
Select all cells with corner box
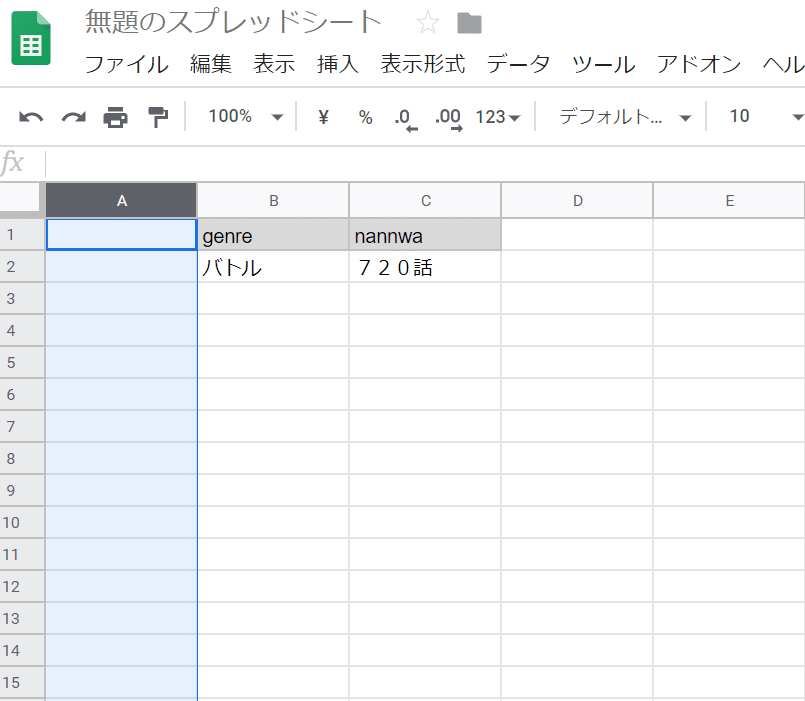tap(20, 197)
